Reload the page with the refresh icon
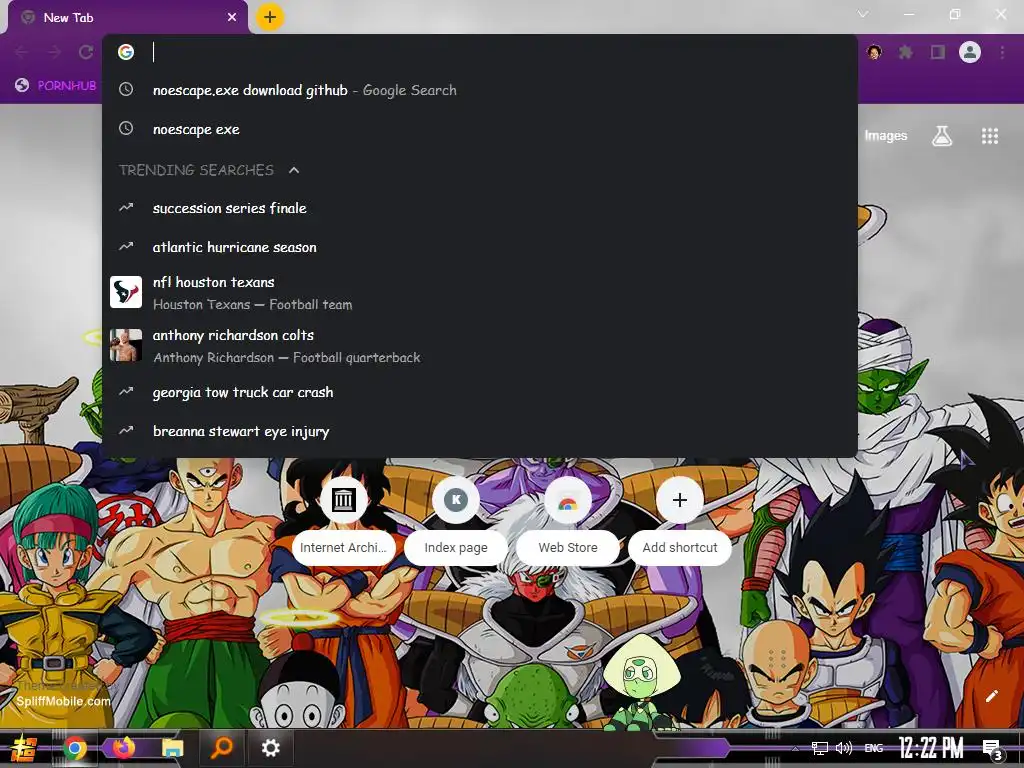 86,52
